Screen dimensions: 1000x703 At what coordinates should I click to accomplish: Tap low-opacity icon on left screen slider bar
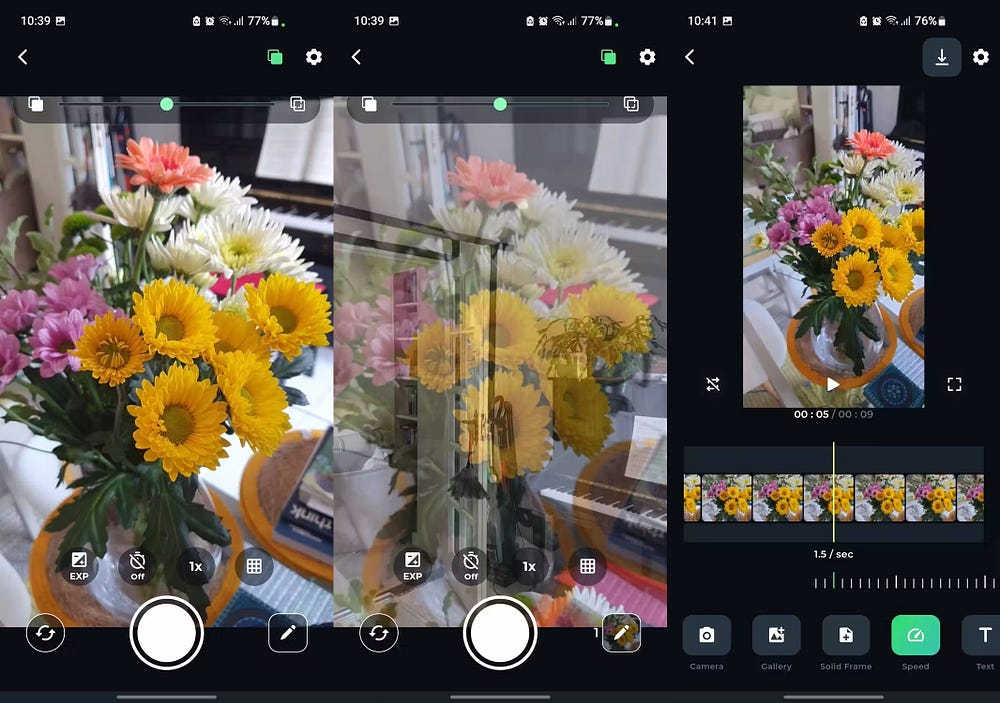click(x=36, y=104)
